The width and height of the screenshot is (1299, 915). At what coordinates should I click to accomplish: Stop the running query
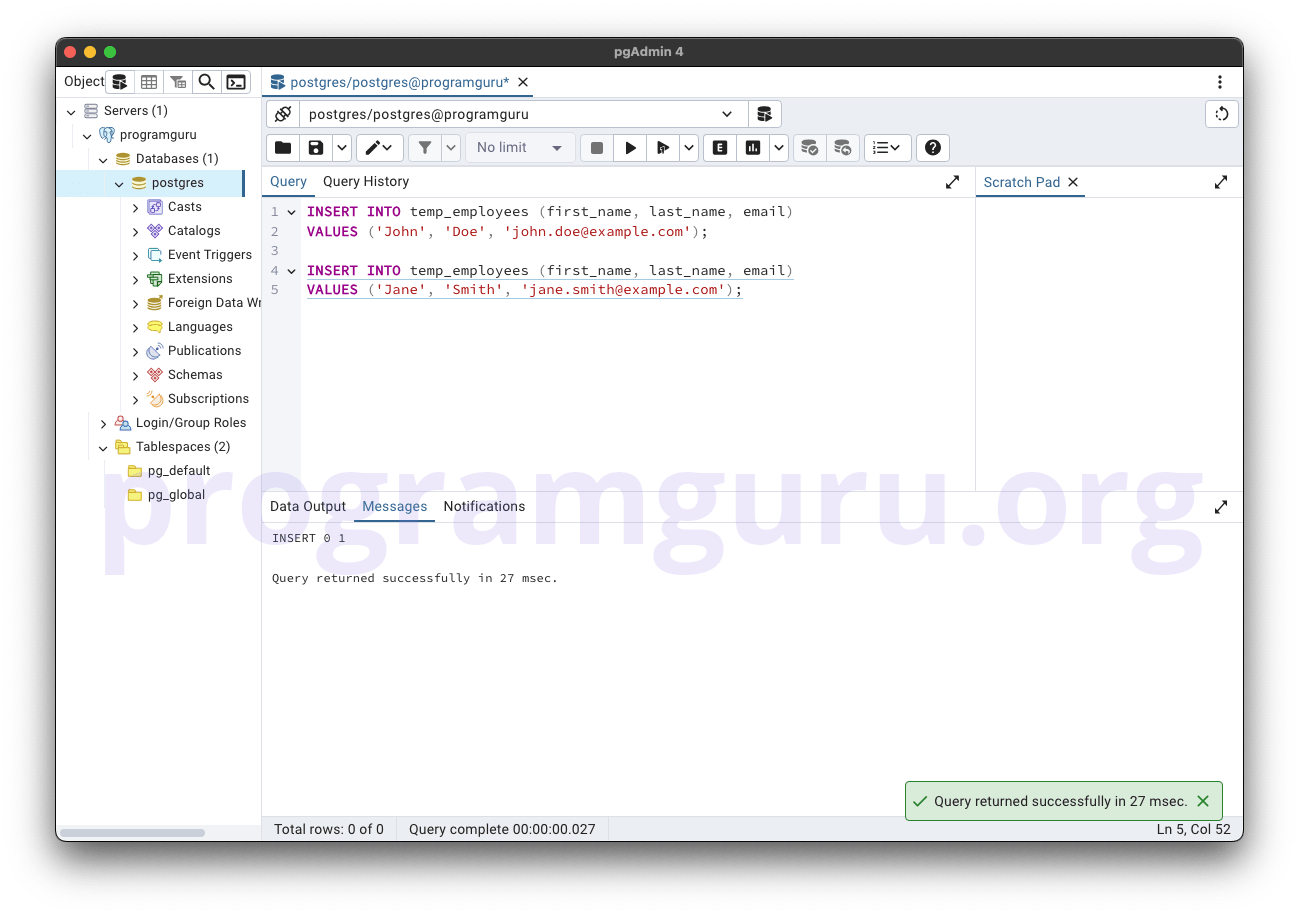tap(595, 147)
